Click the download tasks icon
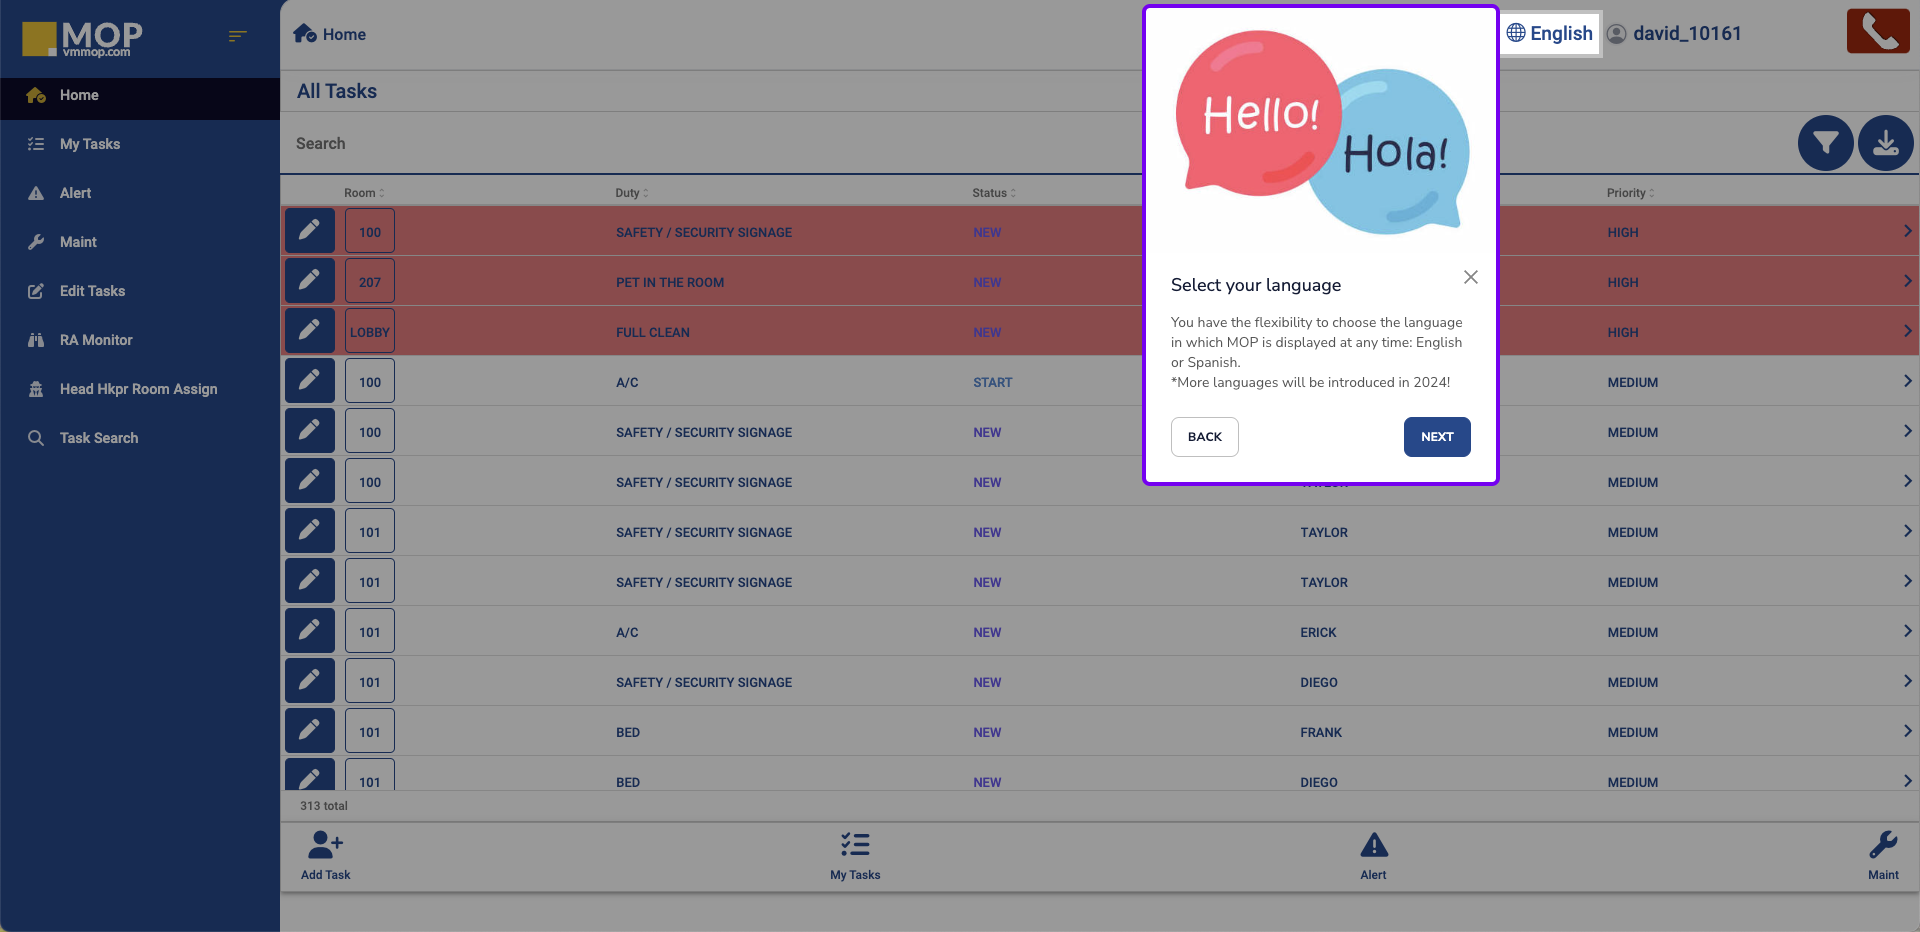This screenshot has width=1920, height=932. click(1885, 144)
